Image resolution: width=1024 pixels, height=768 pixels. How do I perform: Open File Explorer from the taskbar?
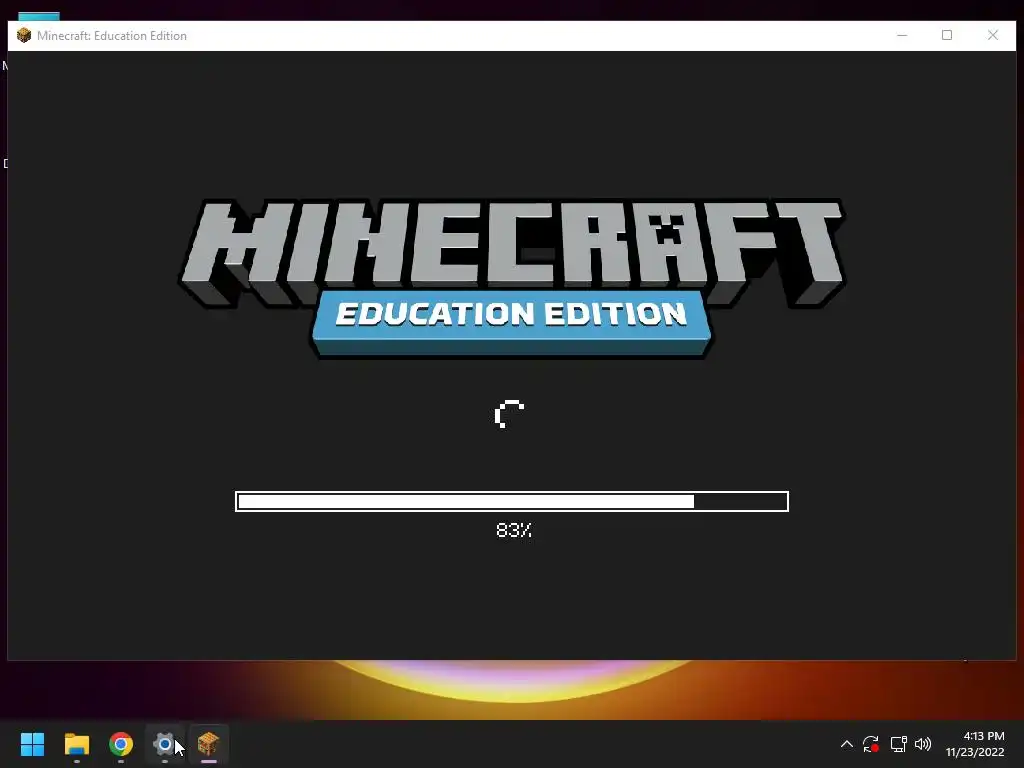[x=76, y=744]
